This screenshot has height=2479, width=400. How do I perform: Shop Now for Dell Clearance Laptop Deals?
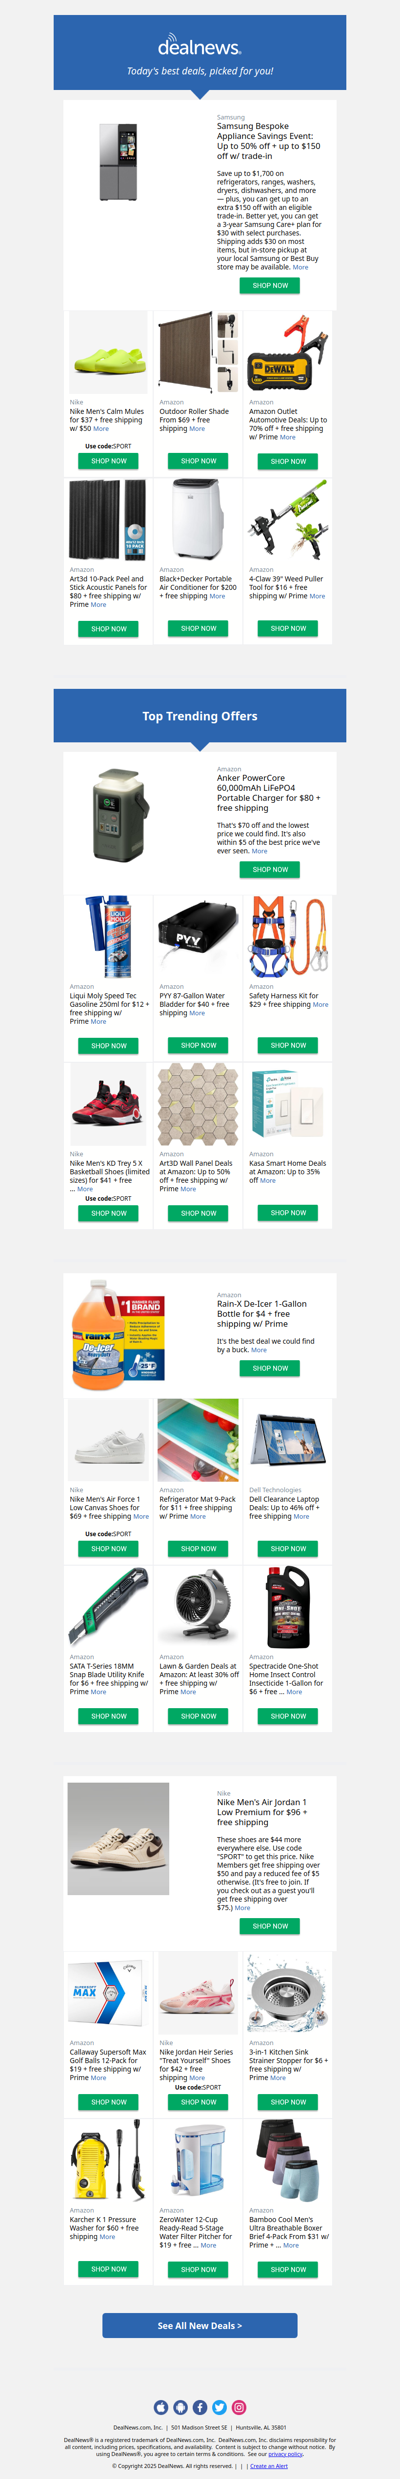point(288,1548)
